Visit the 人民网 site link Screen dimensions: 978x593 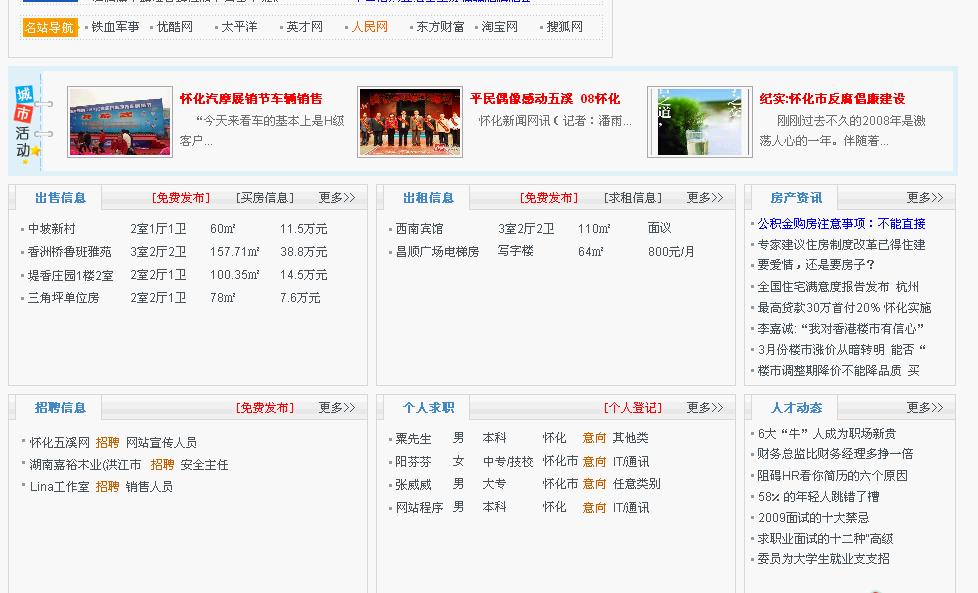[369, 27]
